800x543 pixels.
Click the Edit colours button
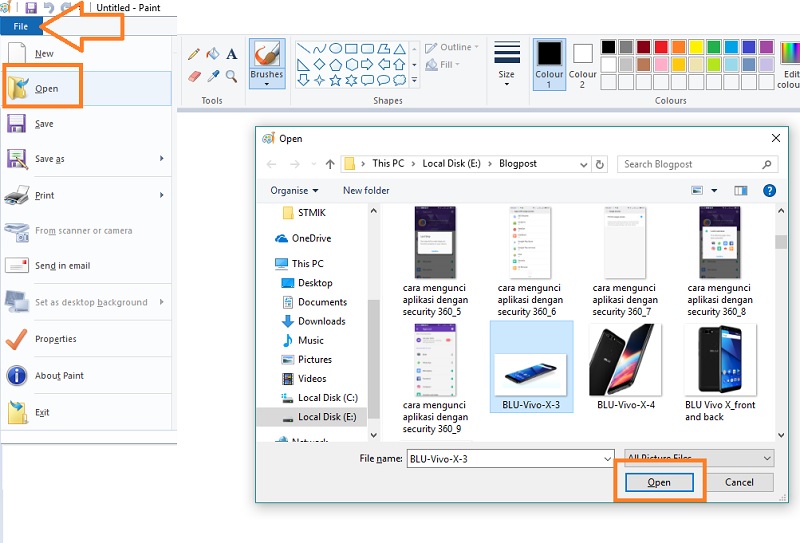coord(788,65)
